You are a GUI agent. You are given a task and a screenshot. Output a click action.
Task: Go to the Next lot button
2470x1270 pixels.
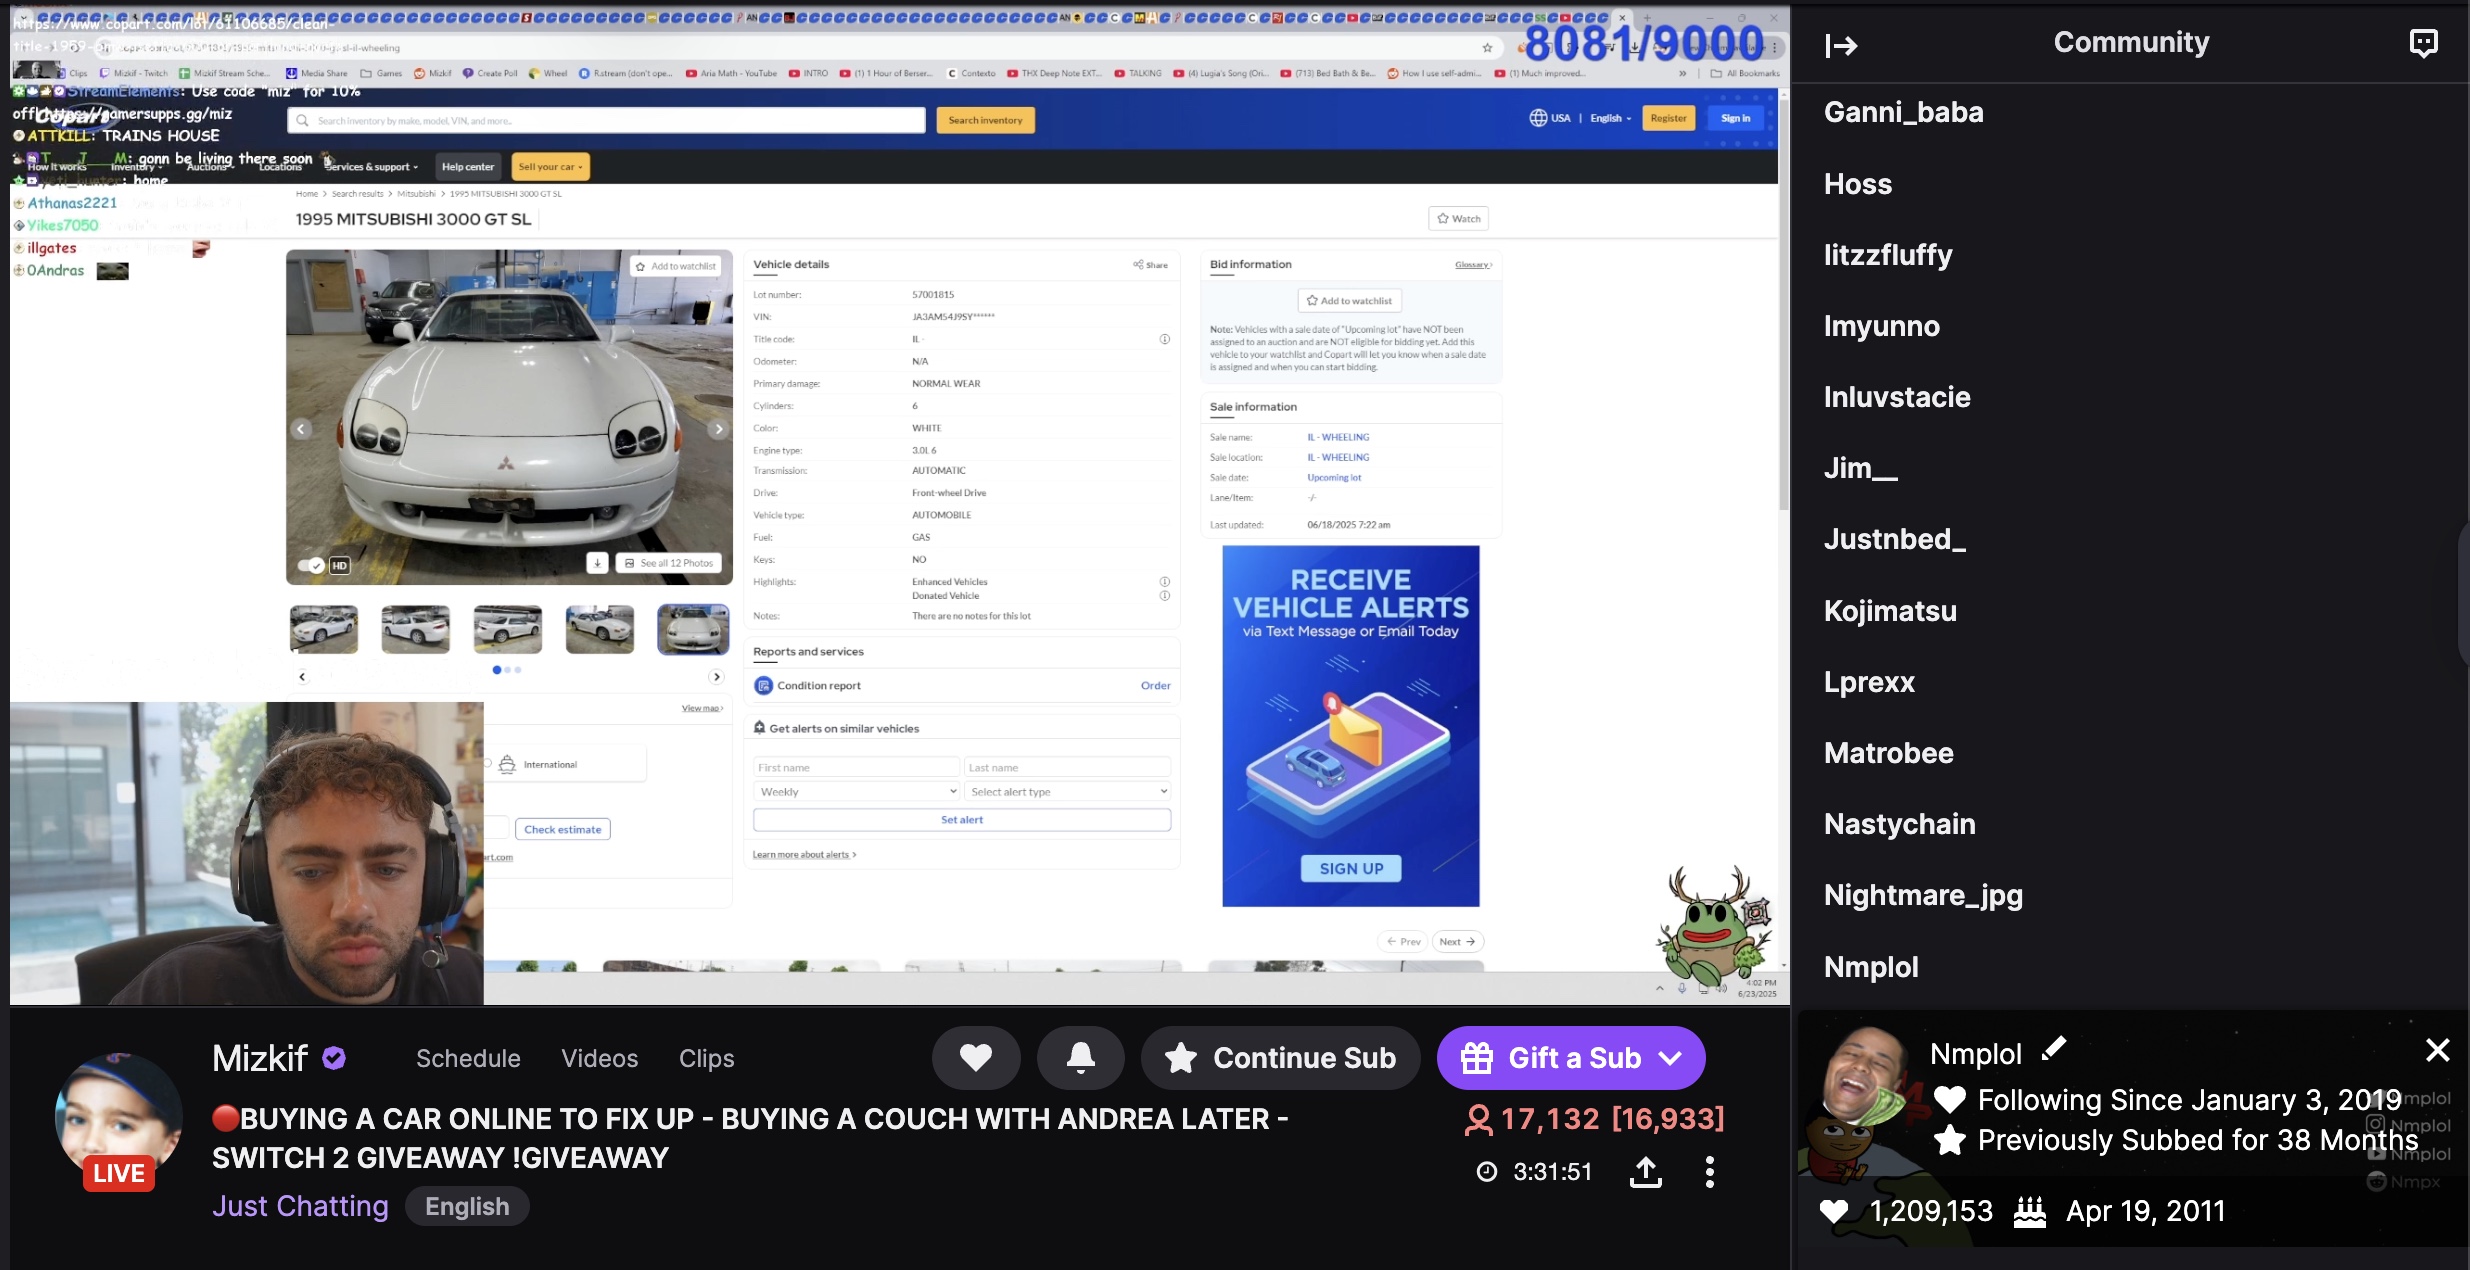(x=1457, y=942)
